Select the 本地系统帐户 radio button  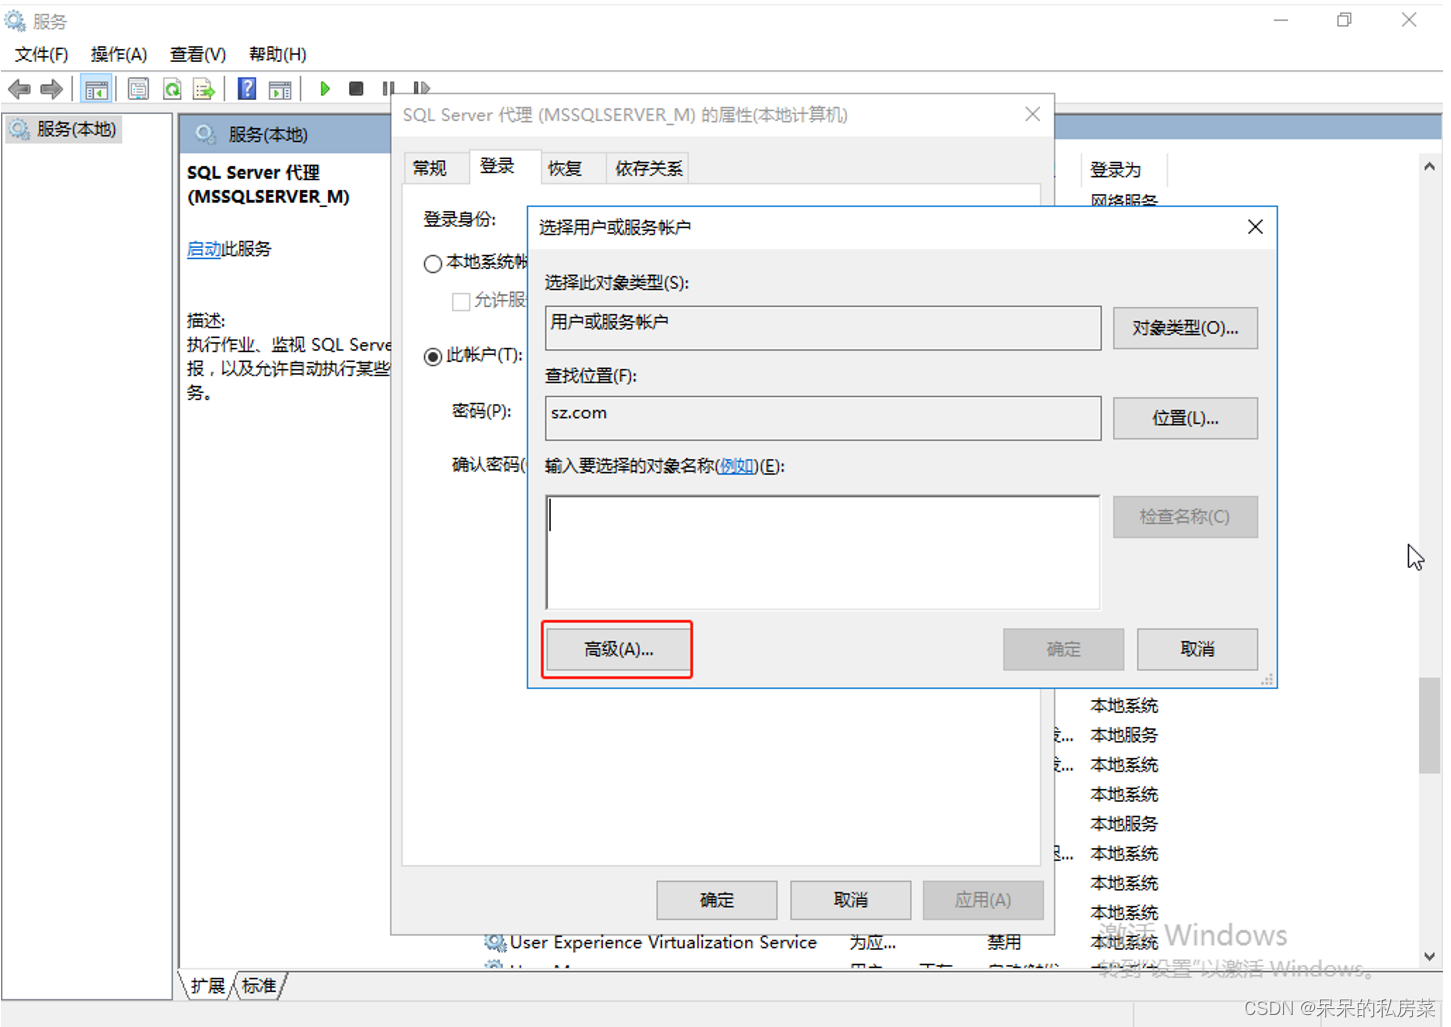pyautogui.click(x=433, y=264)
